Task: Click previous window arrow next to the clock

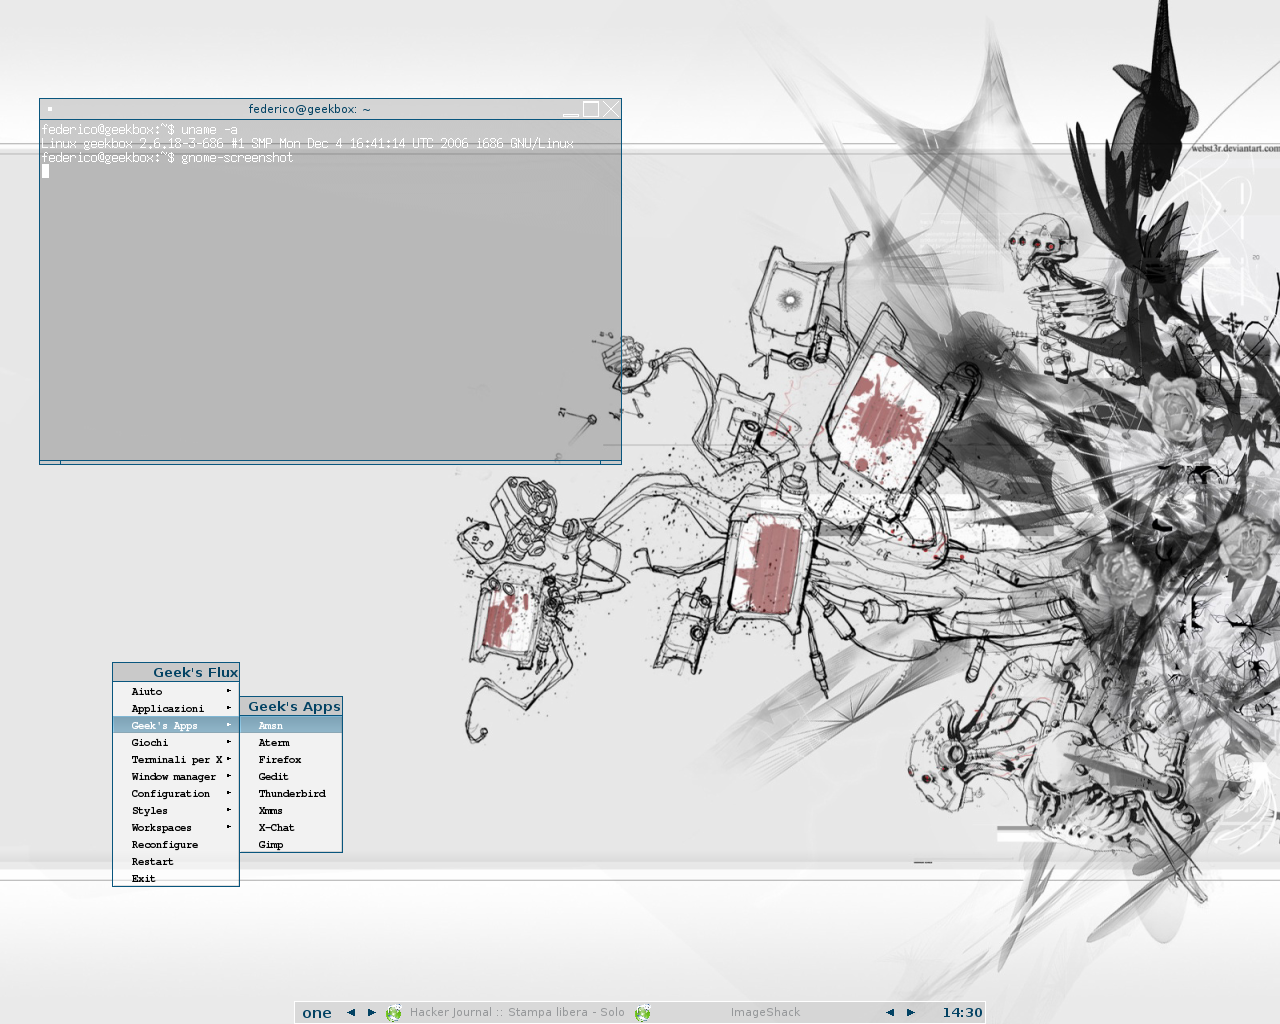Action: [890, 1012]
